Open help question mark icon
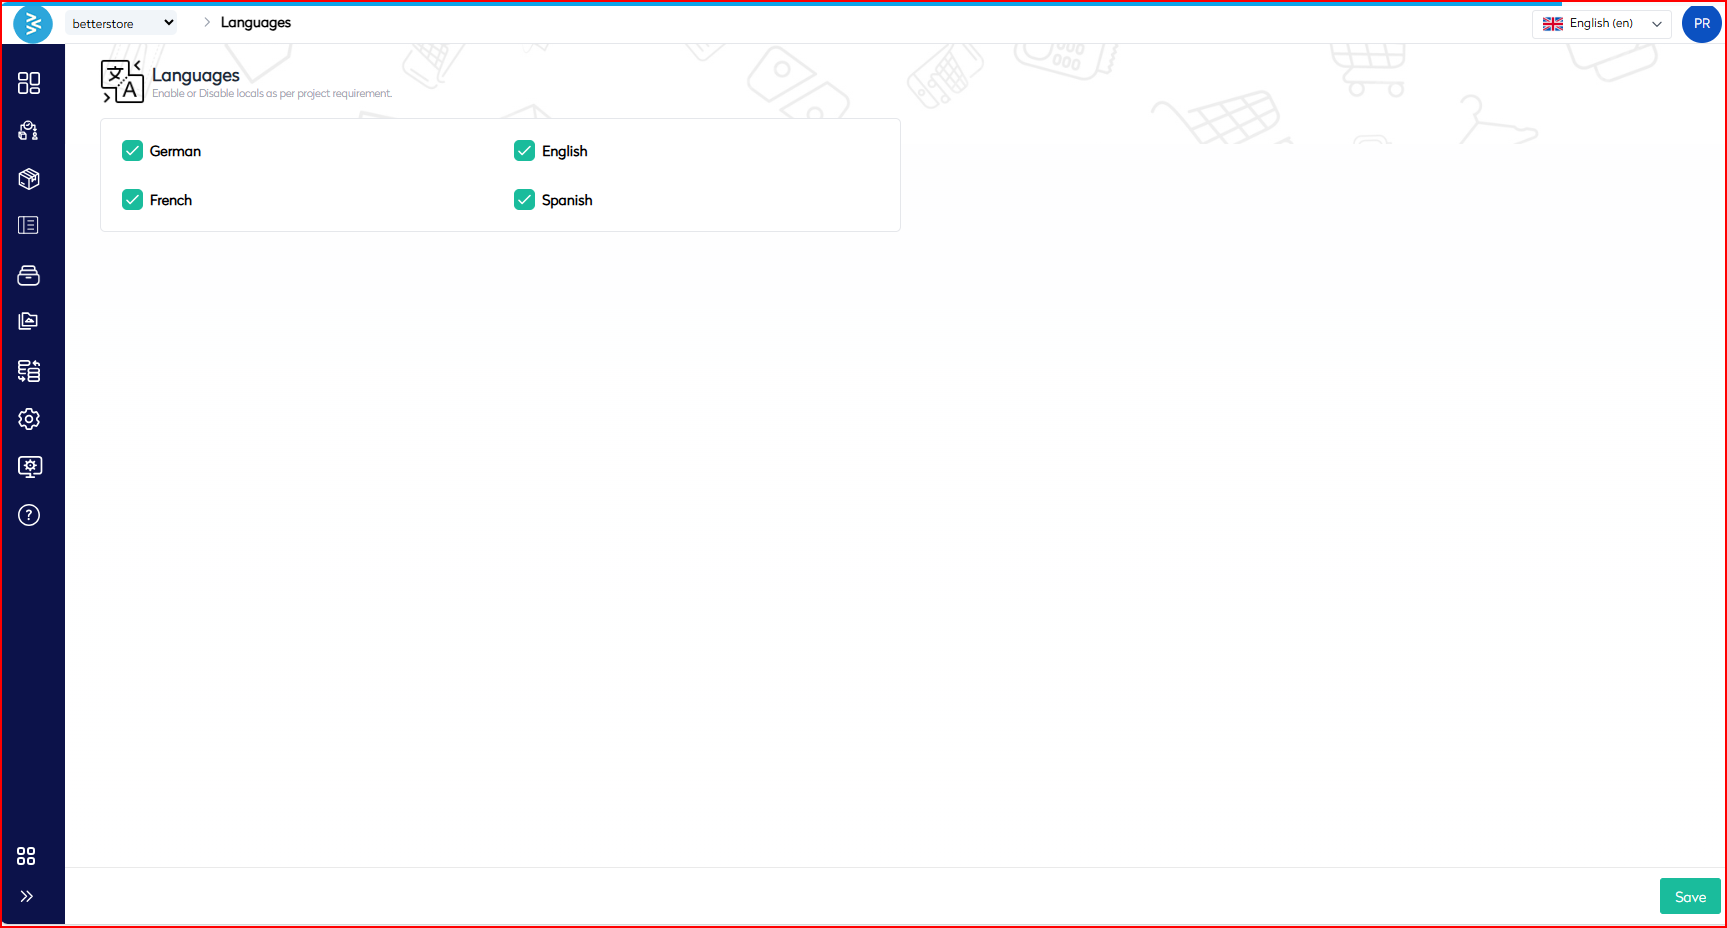This screenshot has width=1727, height=928. [x=29, y=515]
